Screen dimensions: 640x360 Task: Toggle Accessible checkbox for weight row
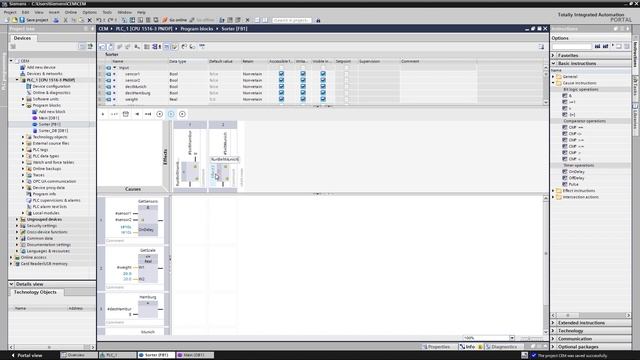click(x=281, y=99)
